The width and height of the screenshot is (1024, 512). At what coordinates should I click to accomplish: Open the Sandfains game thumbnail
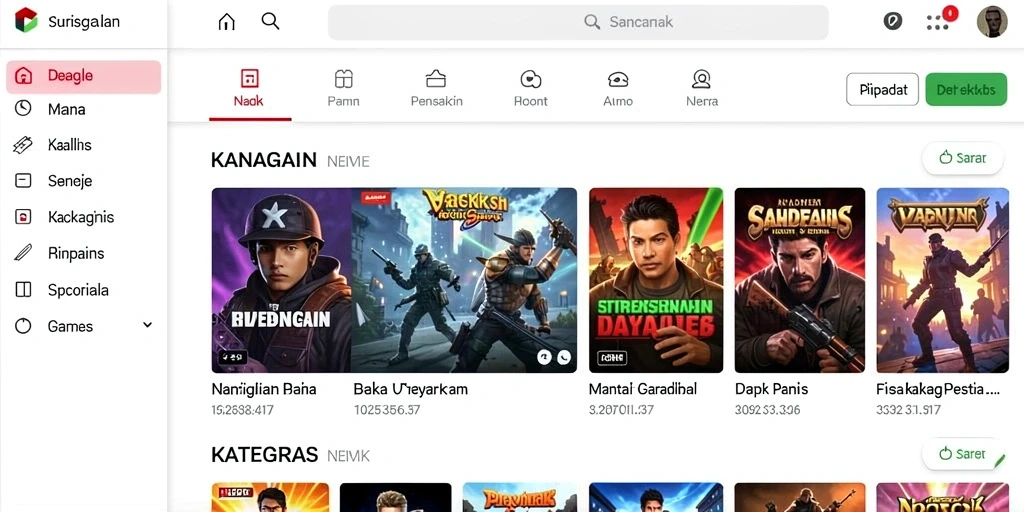point(799,280)
